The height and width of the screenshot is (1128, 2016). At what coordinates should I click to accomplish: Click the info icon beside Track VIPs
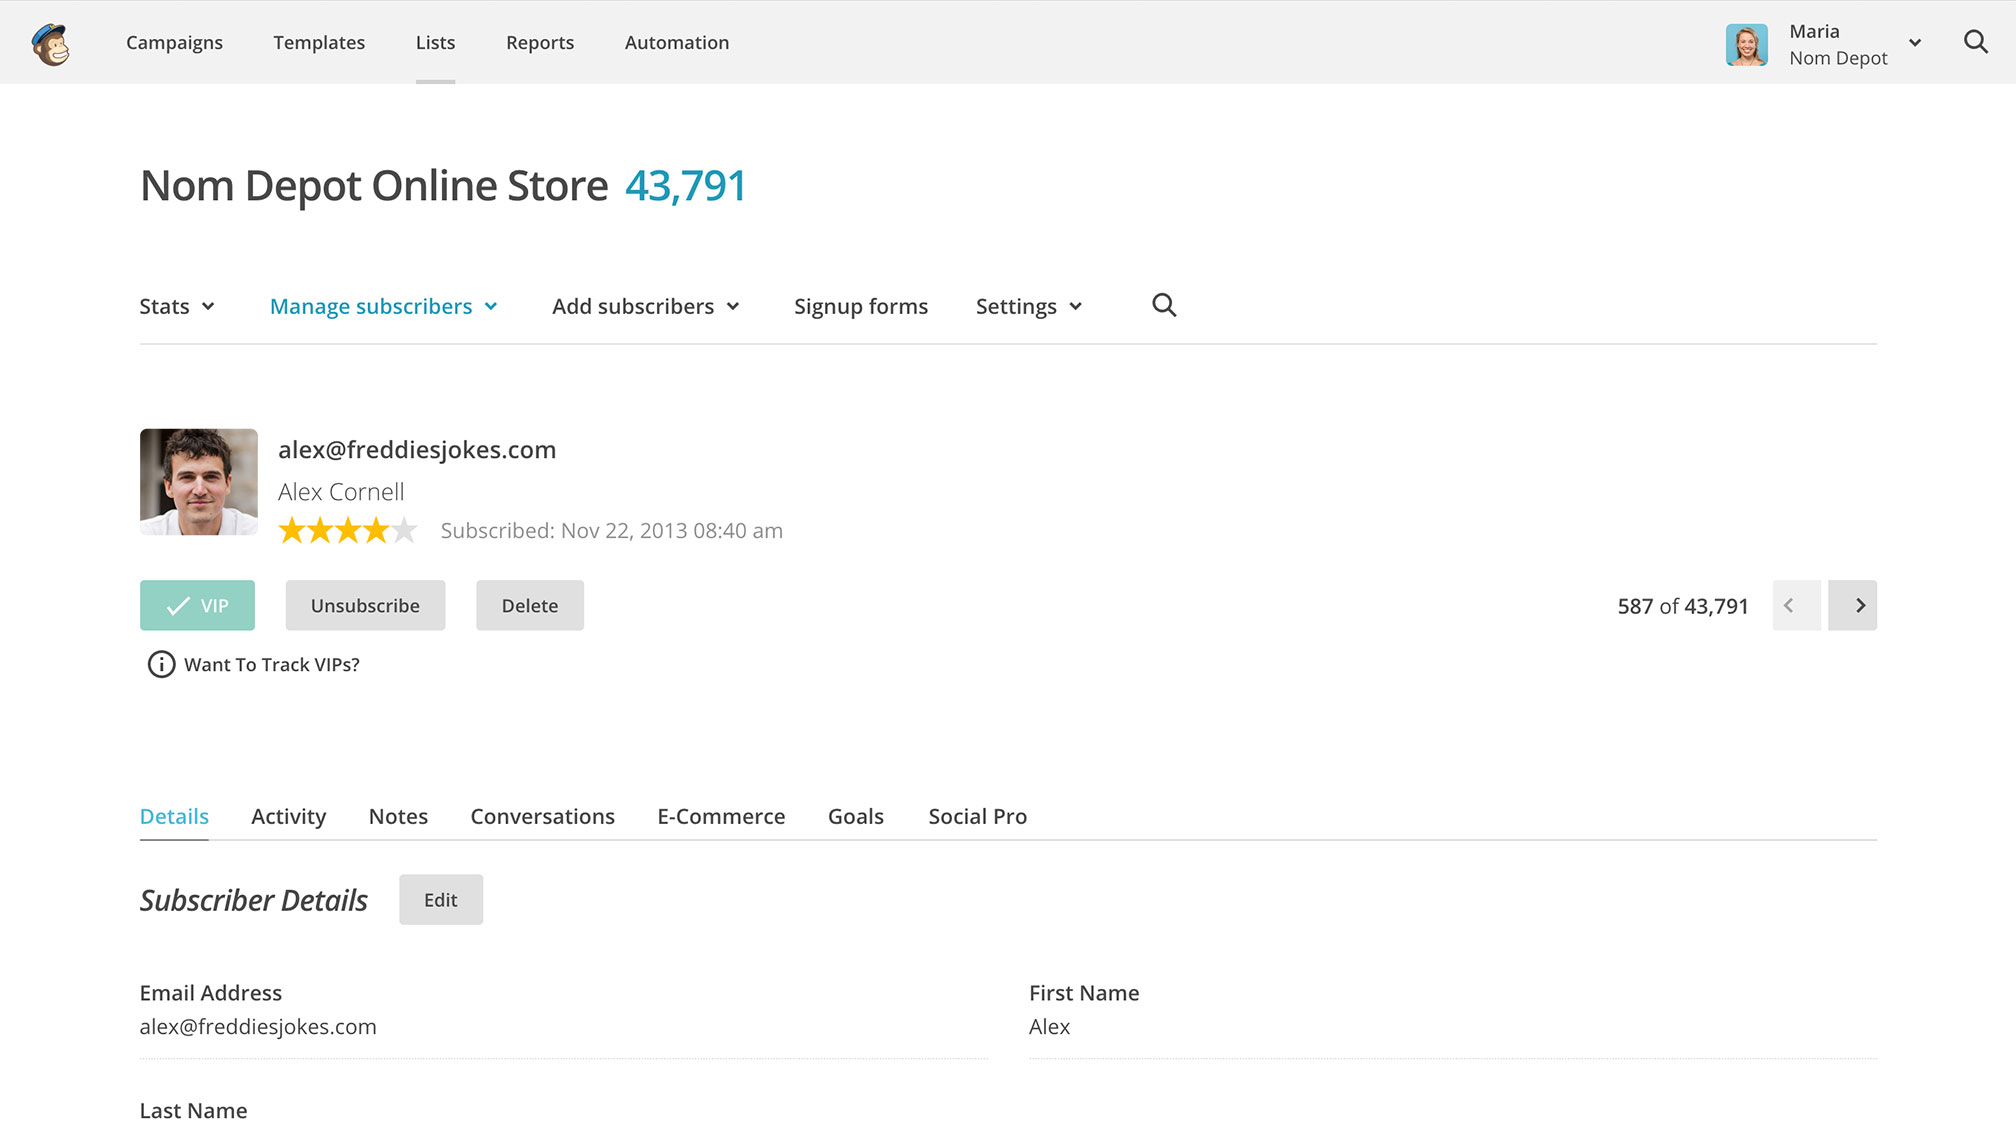(x=161, y=664)
